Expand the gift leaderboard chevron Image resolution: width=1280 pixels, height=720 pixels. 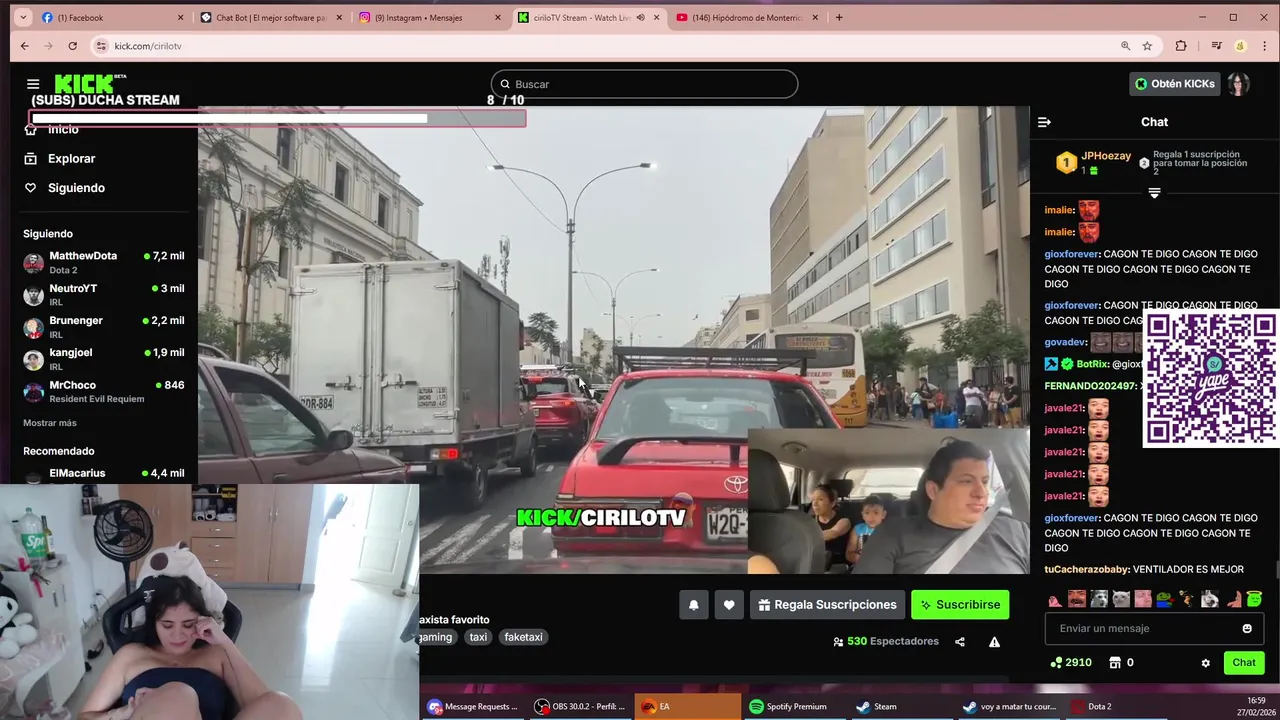coord(1154,193)
